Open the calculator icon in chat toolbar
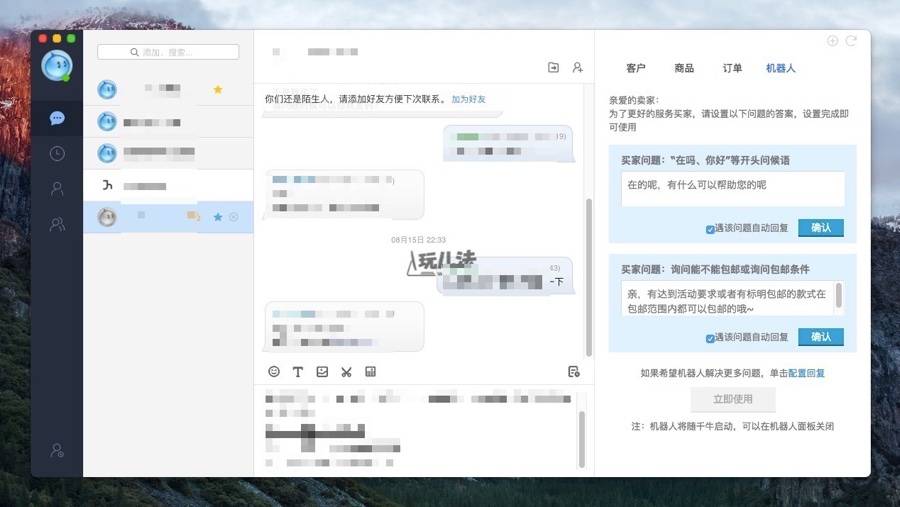Screen dimensions: 900x507 (370, 371)
